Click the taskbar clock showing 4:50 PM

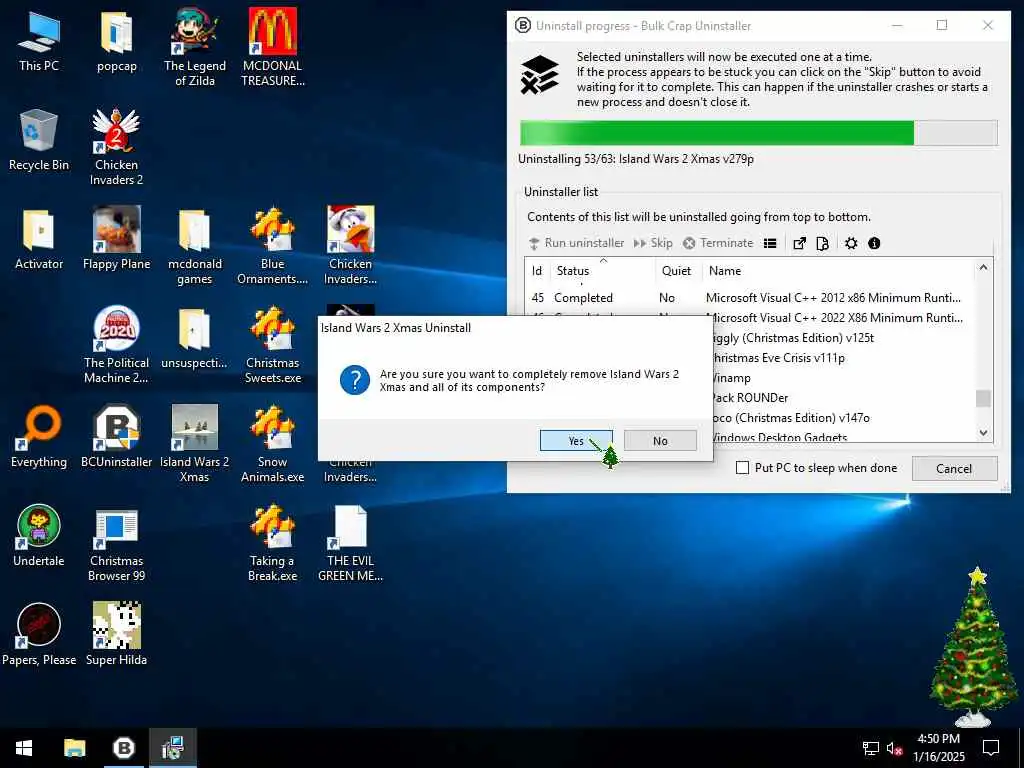938,748
